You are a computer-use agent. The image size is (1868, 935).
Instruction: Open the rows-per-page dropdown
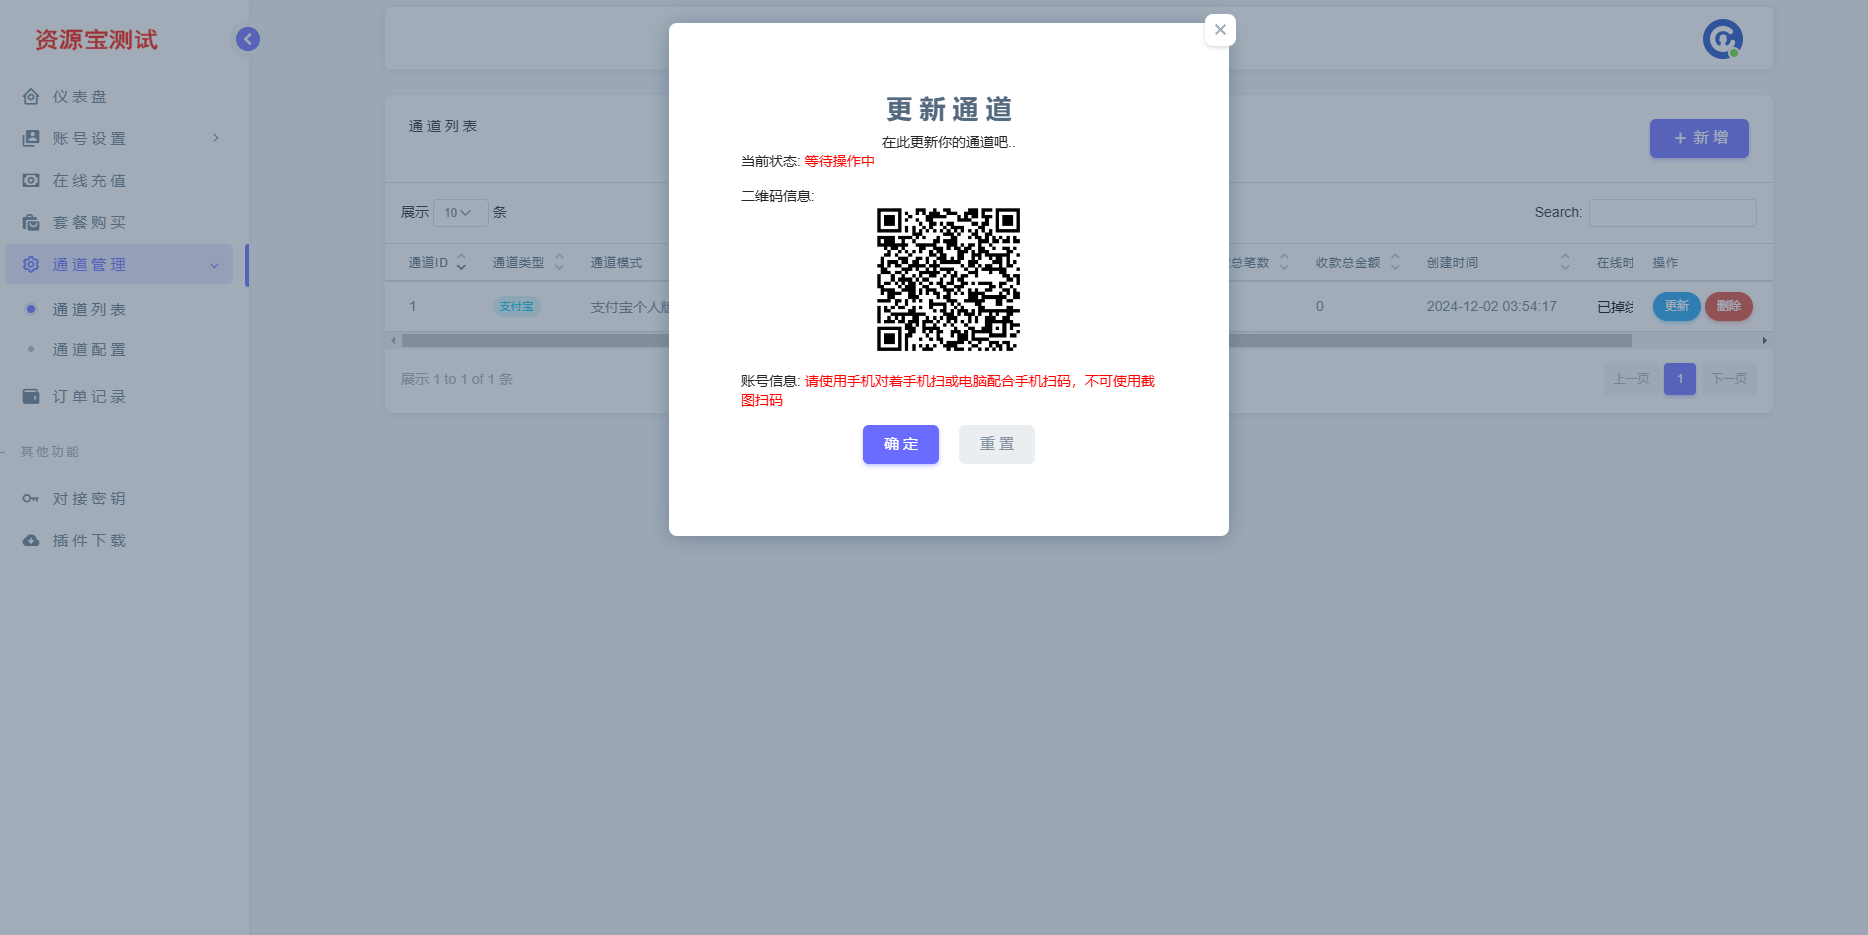click(460, 212)
